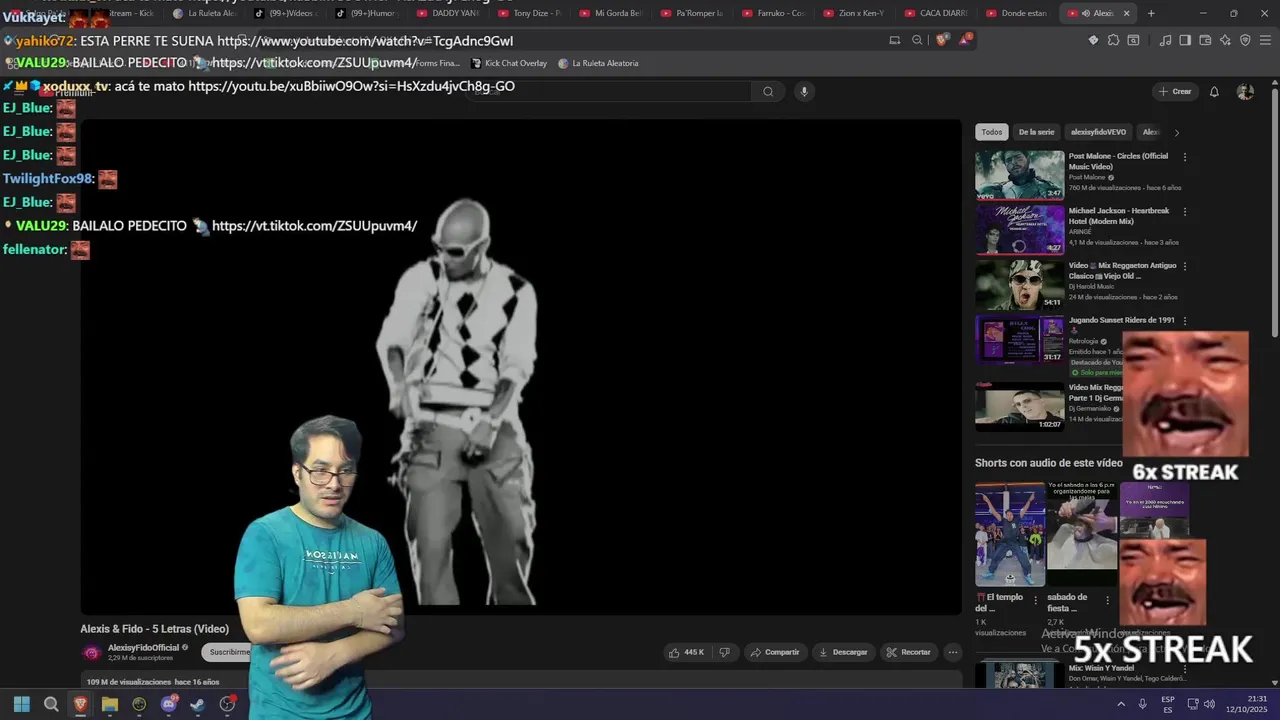Activate YouTube voice search microphone
The height and width of the screenshot is (720, 1280).
803,92
